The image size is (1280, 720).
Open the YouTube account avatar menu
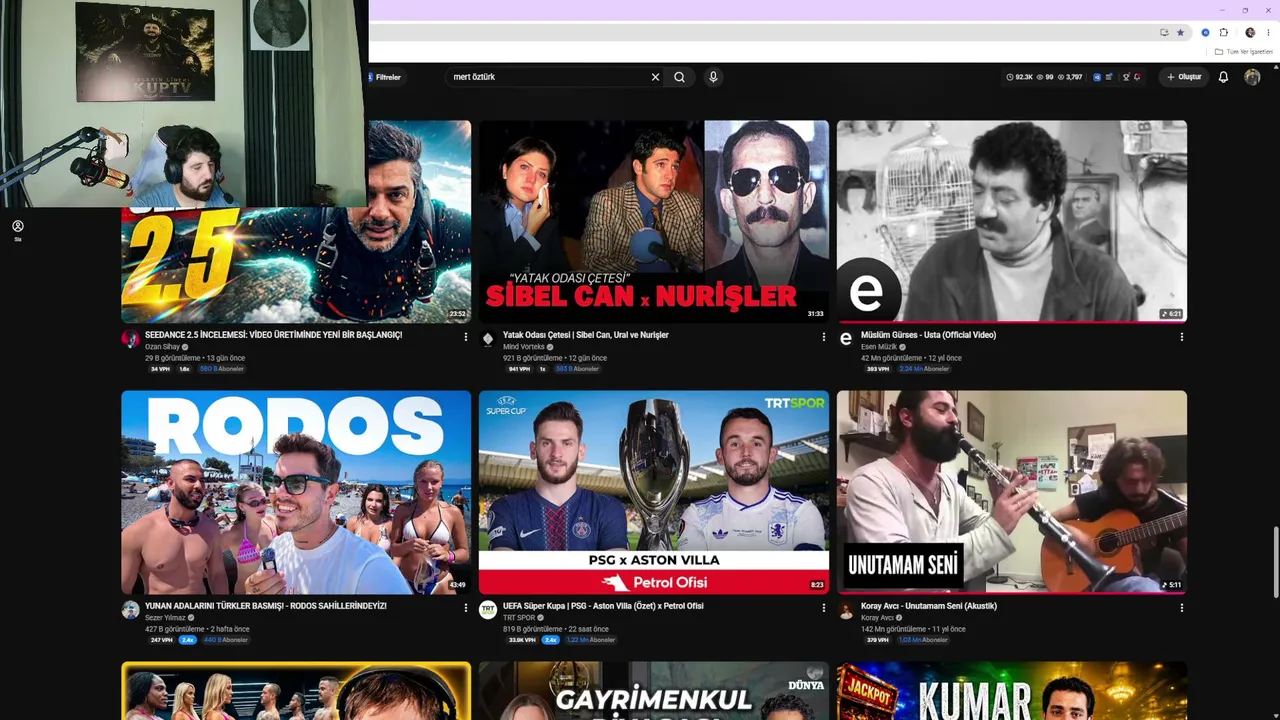[x=1252, y=77]
